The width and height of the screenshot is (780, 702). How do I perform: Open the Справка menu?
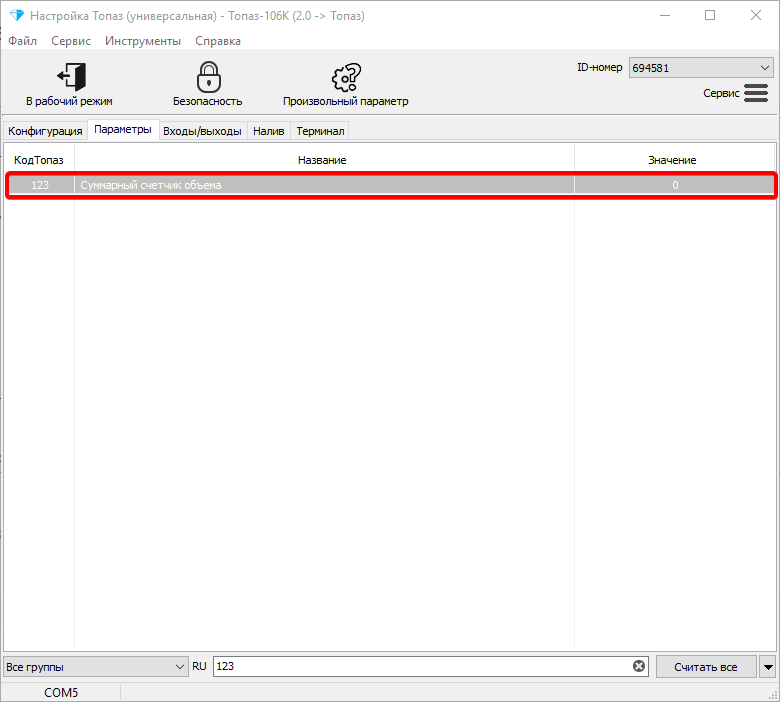(x=218, y=41)
